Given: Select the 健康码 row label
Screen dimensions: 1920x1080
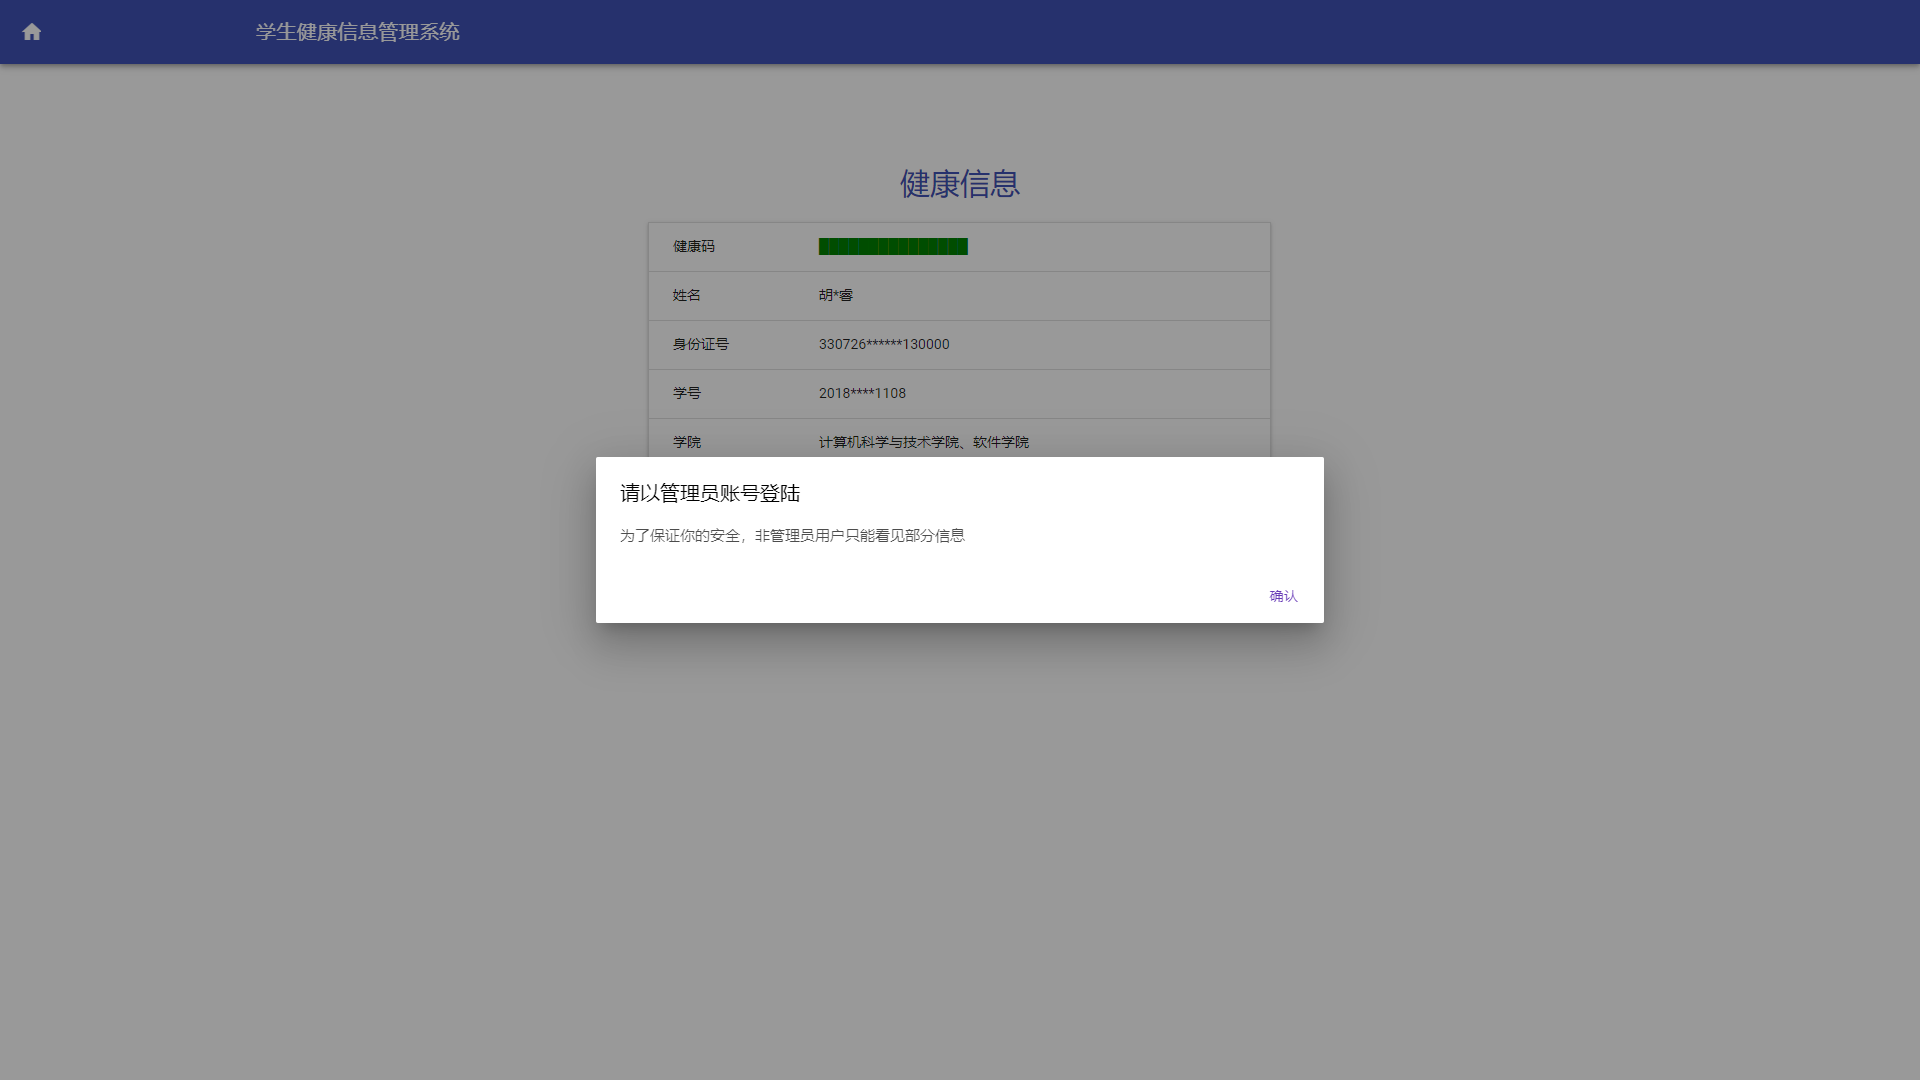Looking at the screenshot, I should 693,247.
